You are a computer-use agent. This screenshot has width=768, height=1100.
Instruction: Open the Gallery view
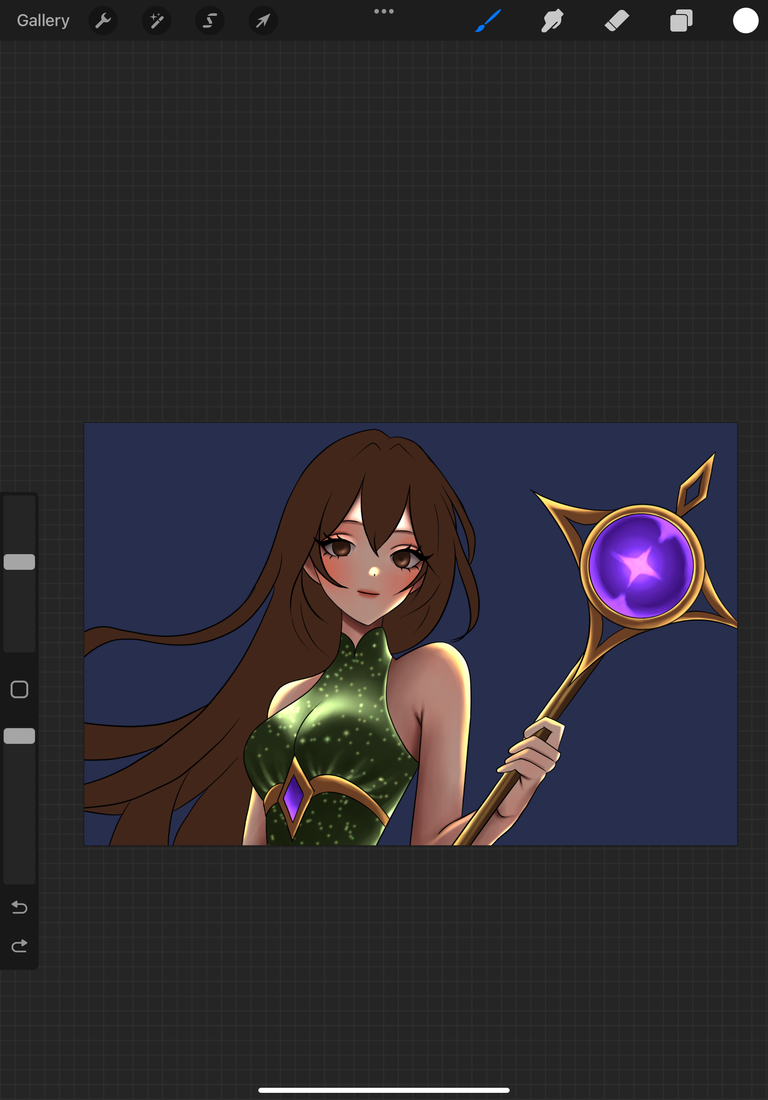tap(43, 20)
